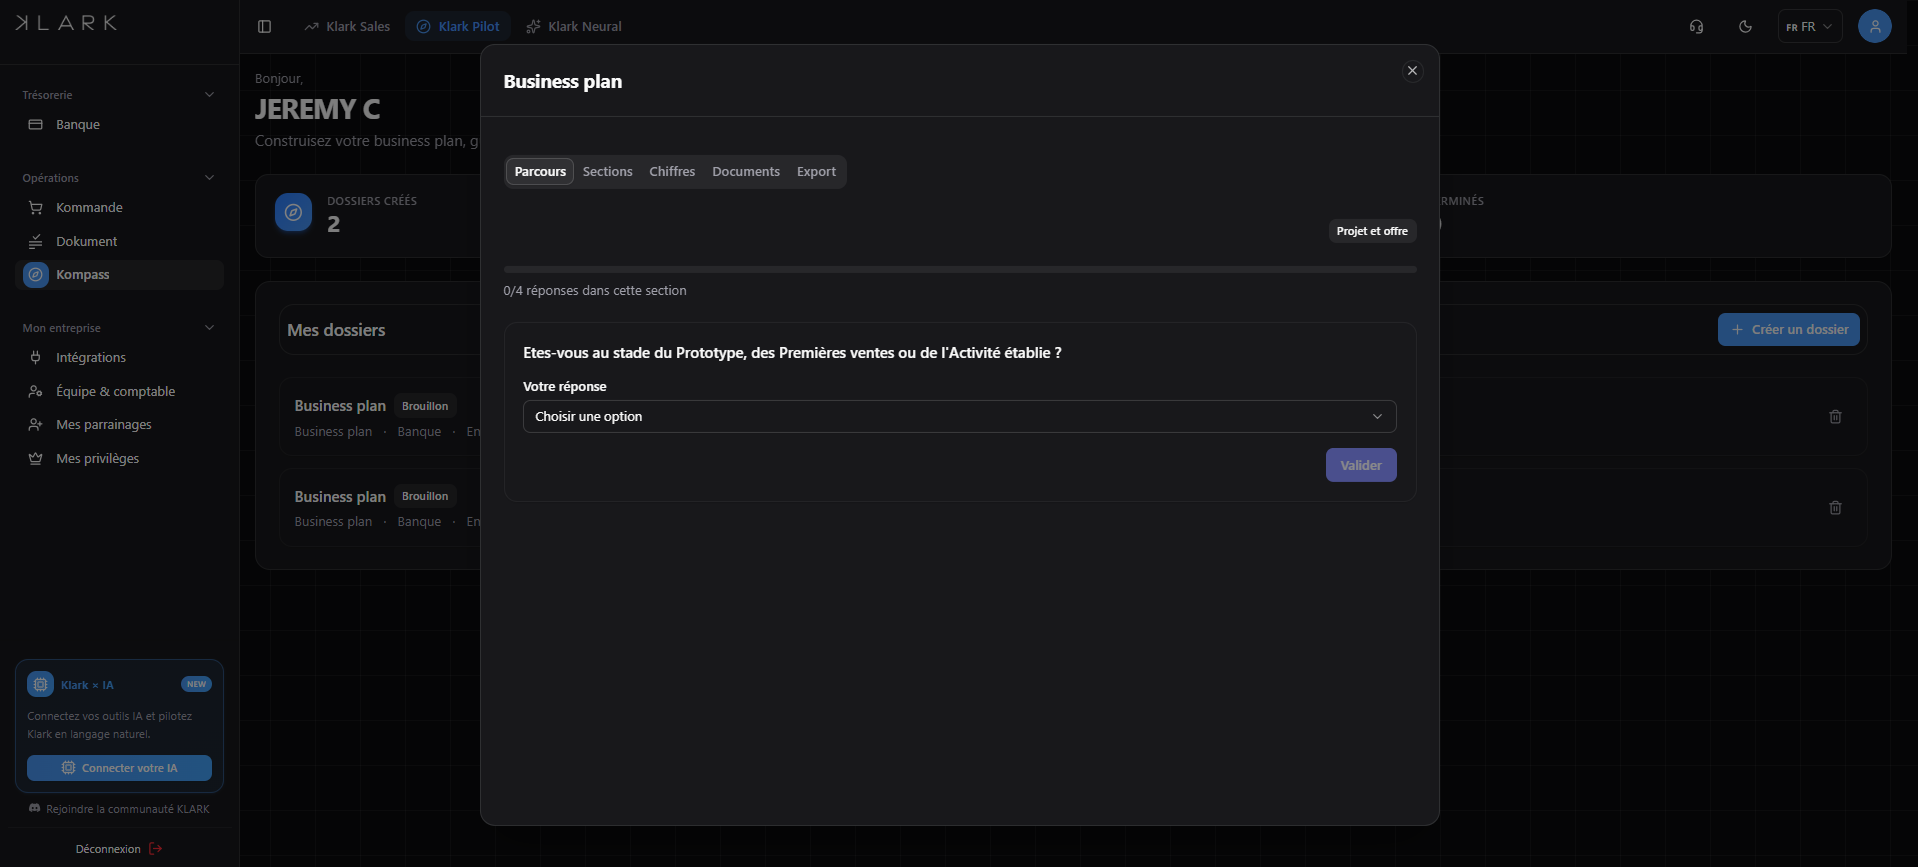The width and height of the screenshot is (1918, 867).
Task: Click the Projet et offre badge
Action: pyautogui.click(x=1372, y=231)
